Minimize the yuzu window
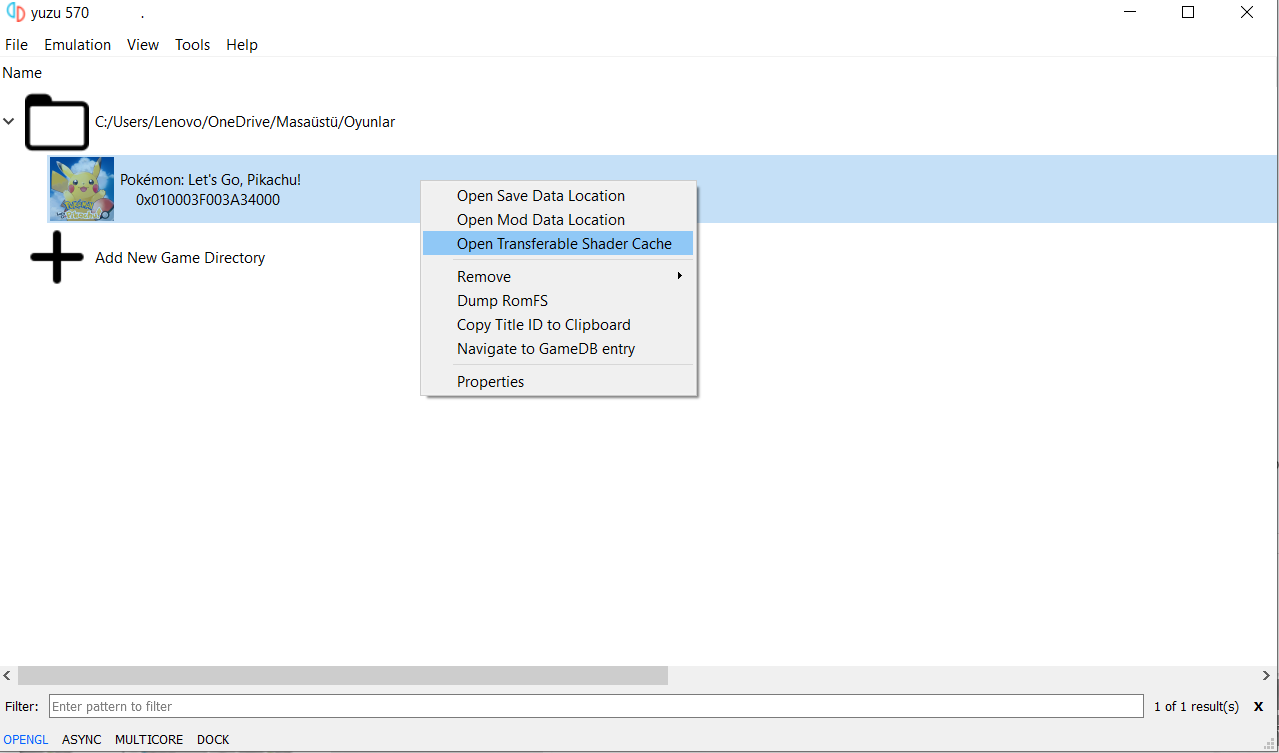The image size is (1279, 753). pos(1130,13)
